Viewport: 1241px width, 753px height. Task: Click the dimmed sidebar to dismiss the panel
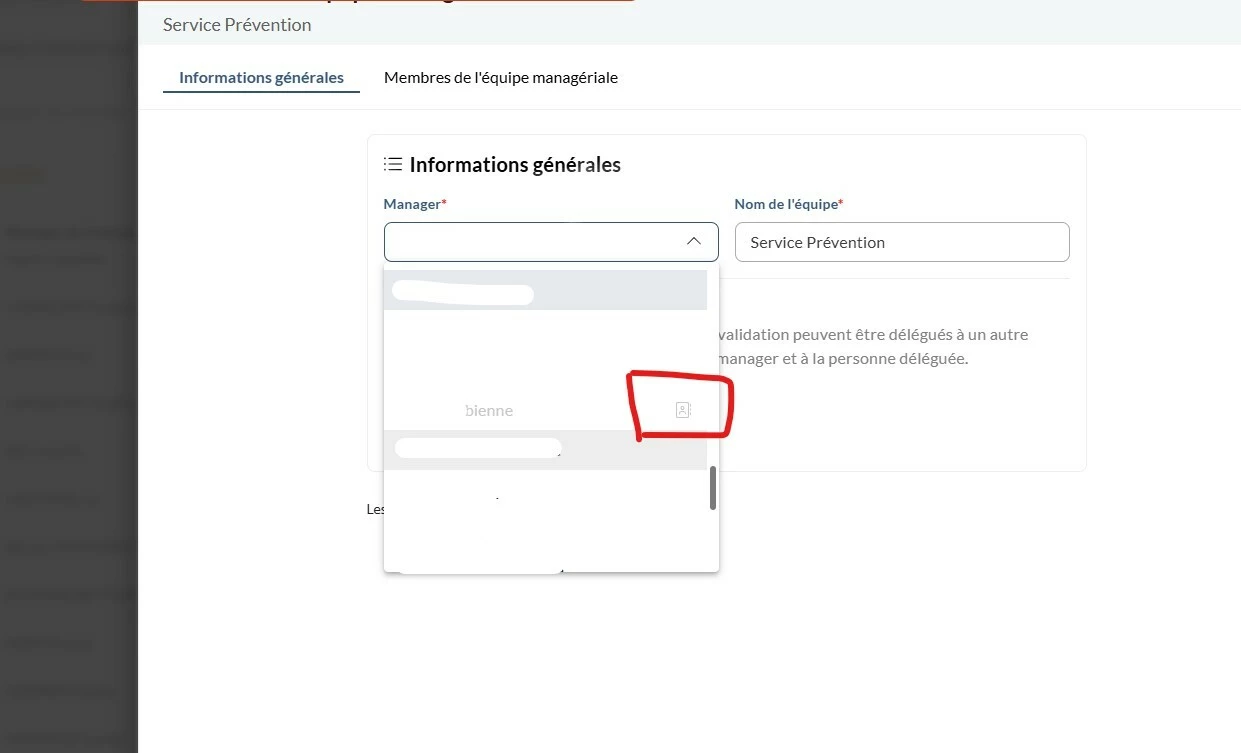pos(68,400)
